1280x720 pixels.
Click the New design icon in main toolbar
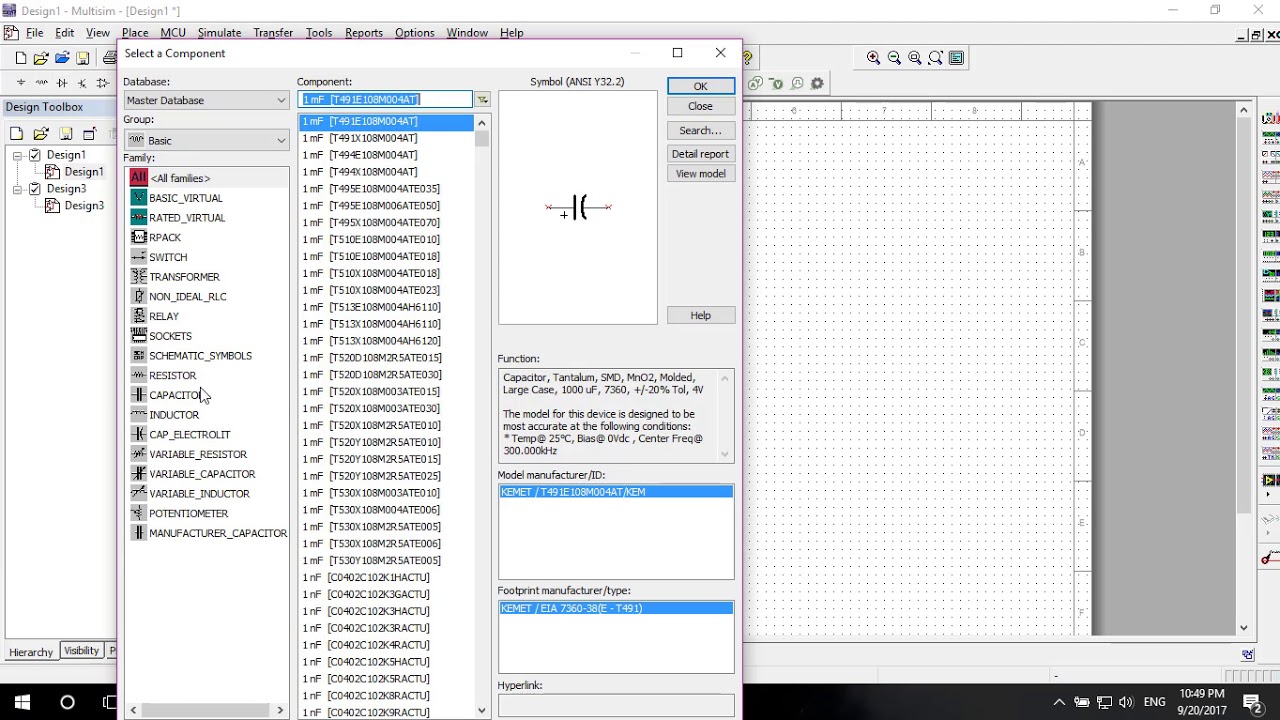(20, 58)
